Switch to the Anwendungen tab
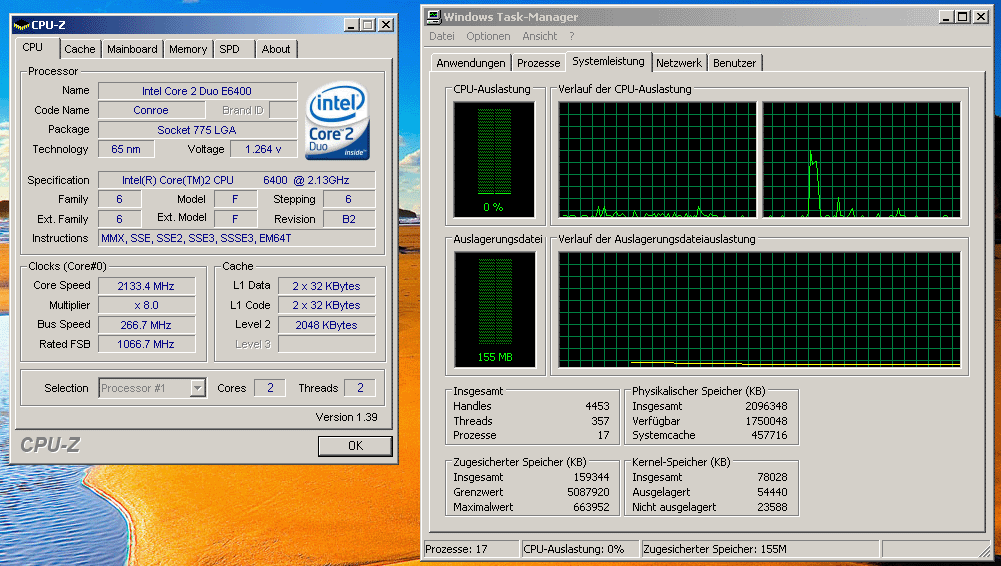Viewport: 1001px width, 566px height. point(470,63)
